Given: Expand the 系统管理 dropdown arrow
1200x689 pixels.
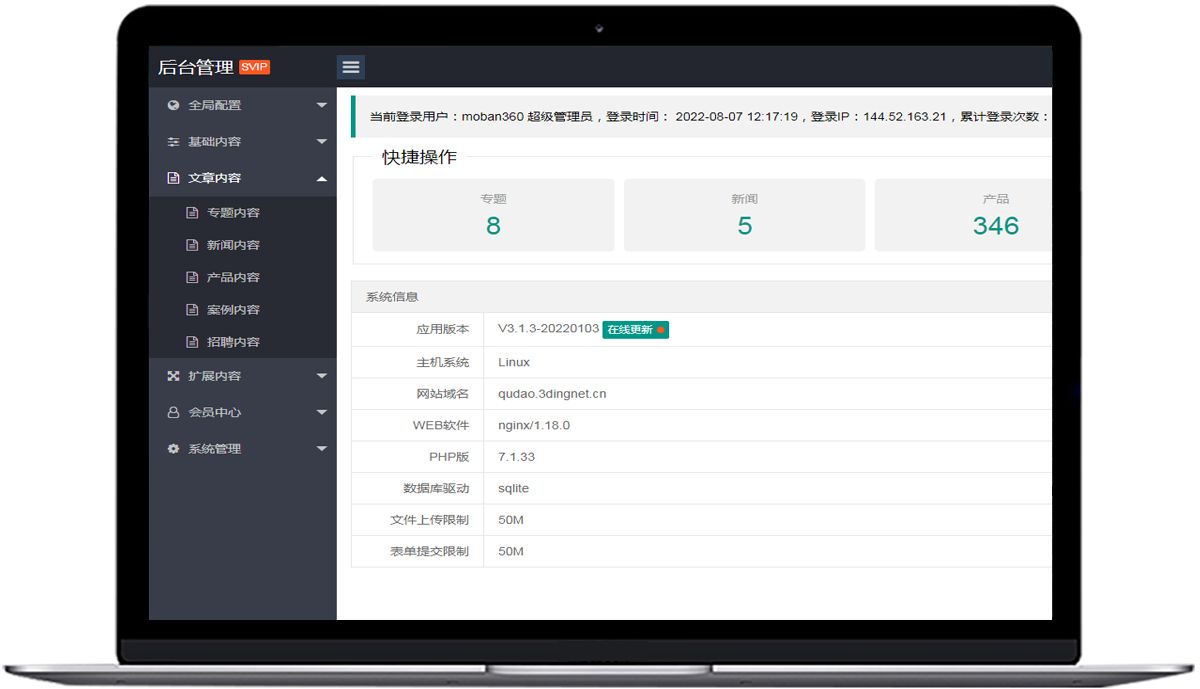Looking at the screenshot, I should point(321,449).
